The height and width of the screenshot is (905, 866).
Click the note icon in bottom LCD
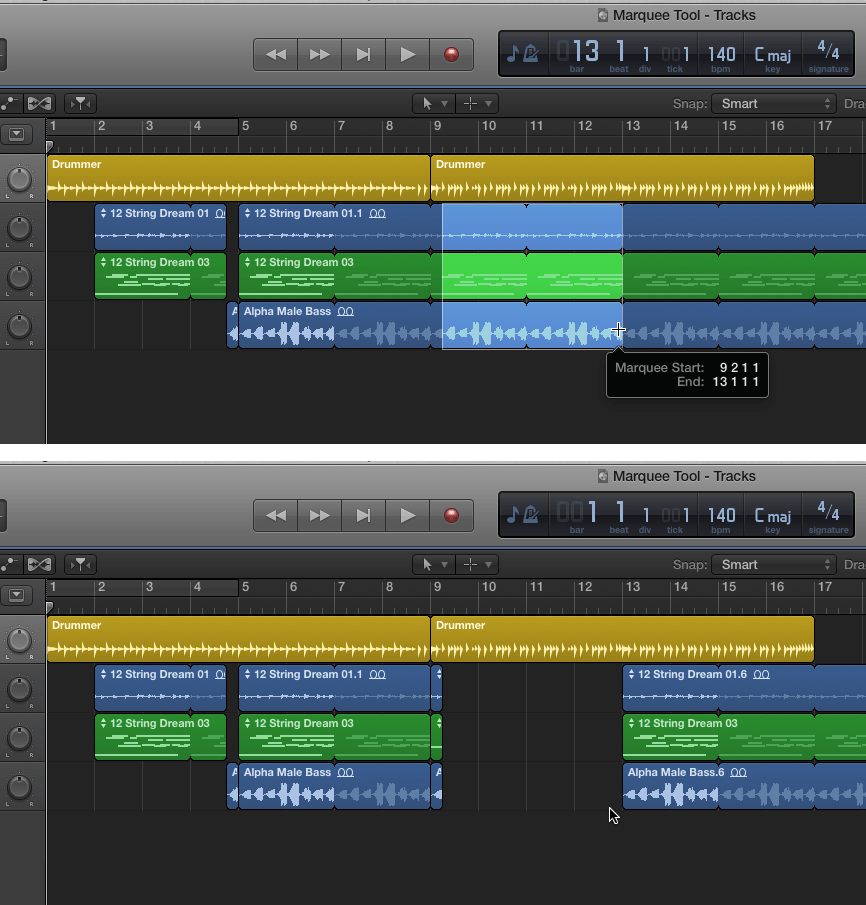pos(512,514)
